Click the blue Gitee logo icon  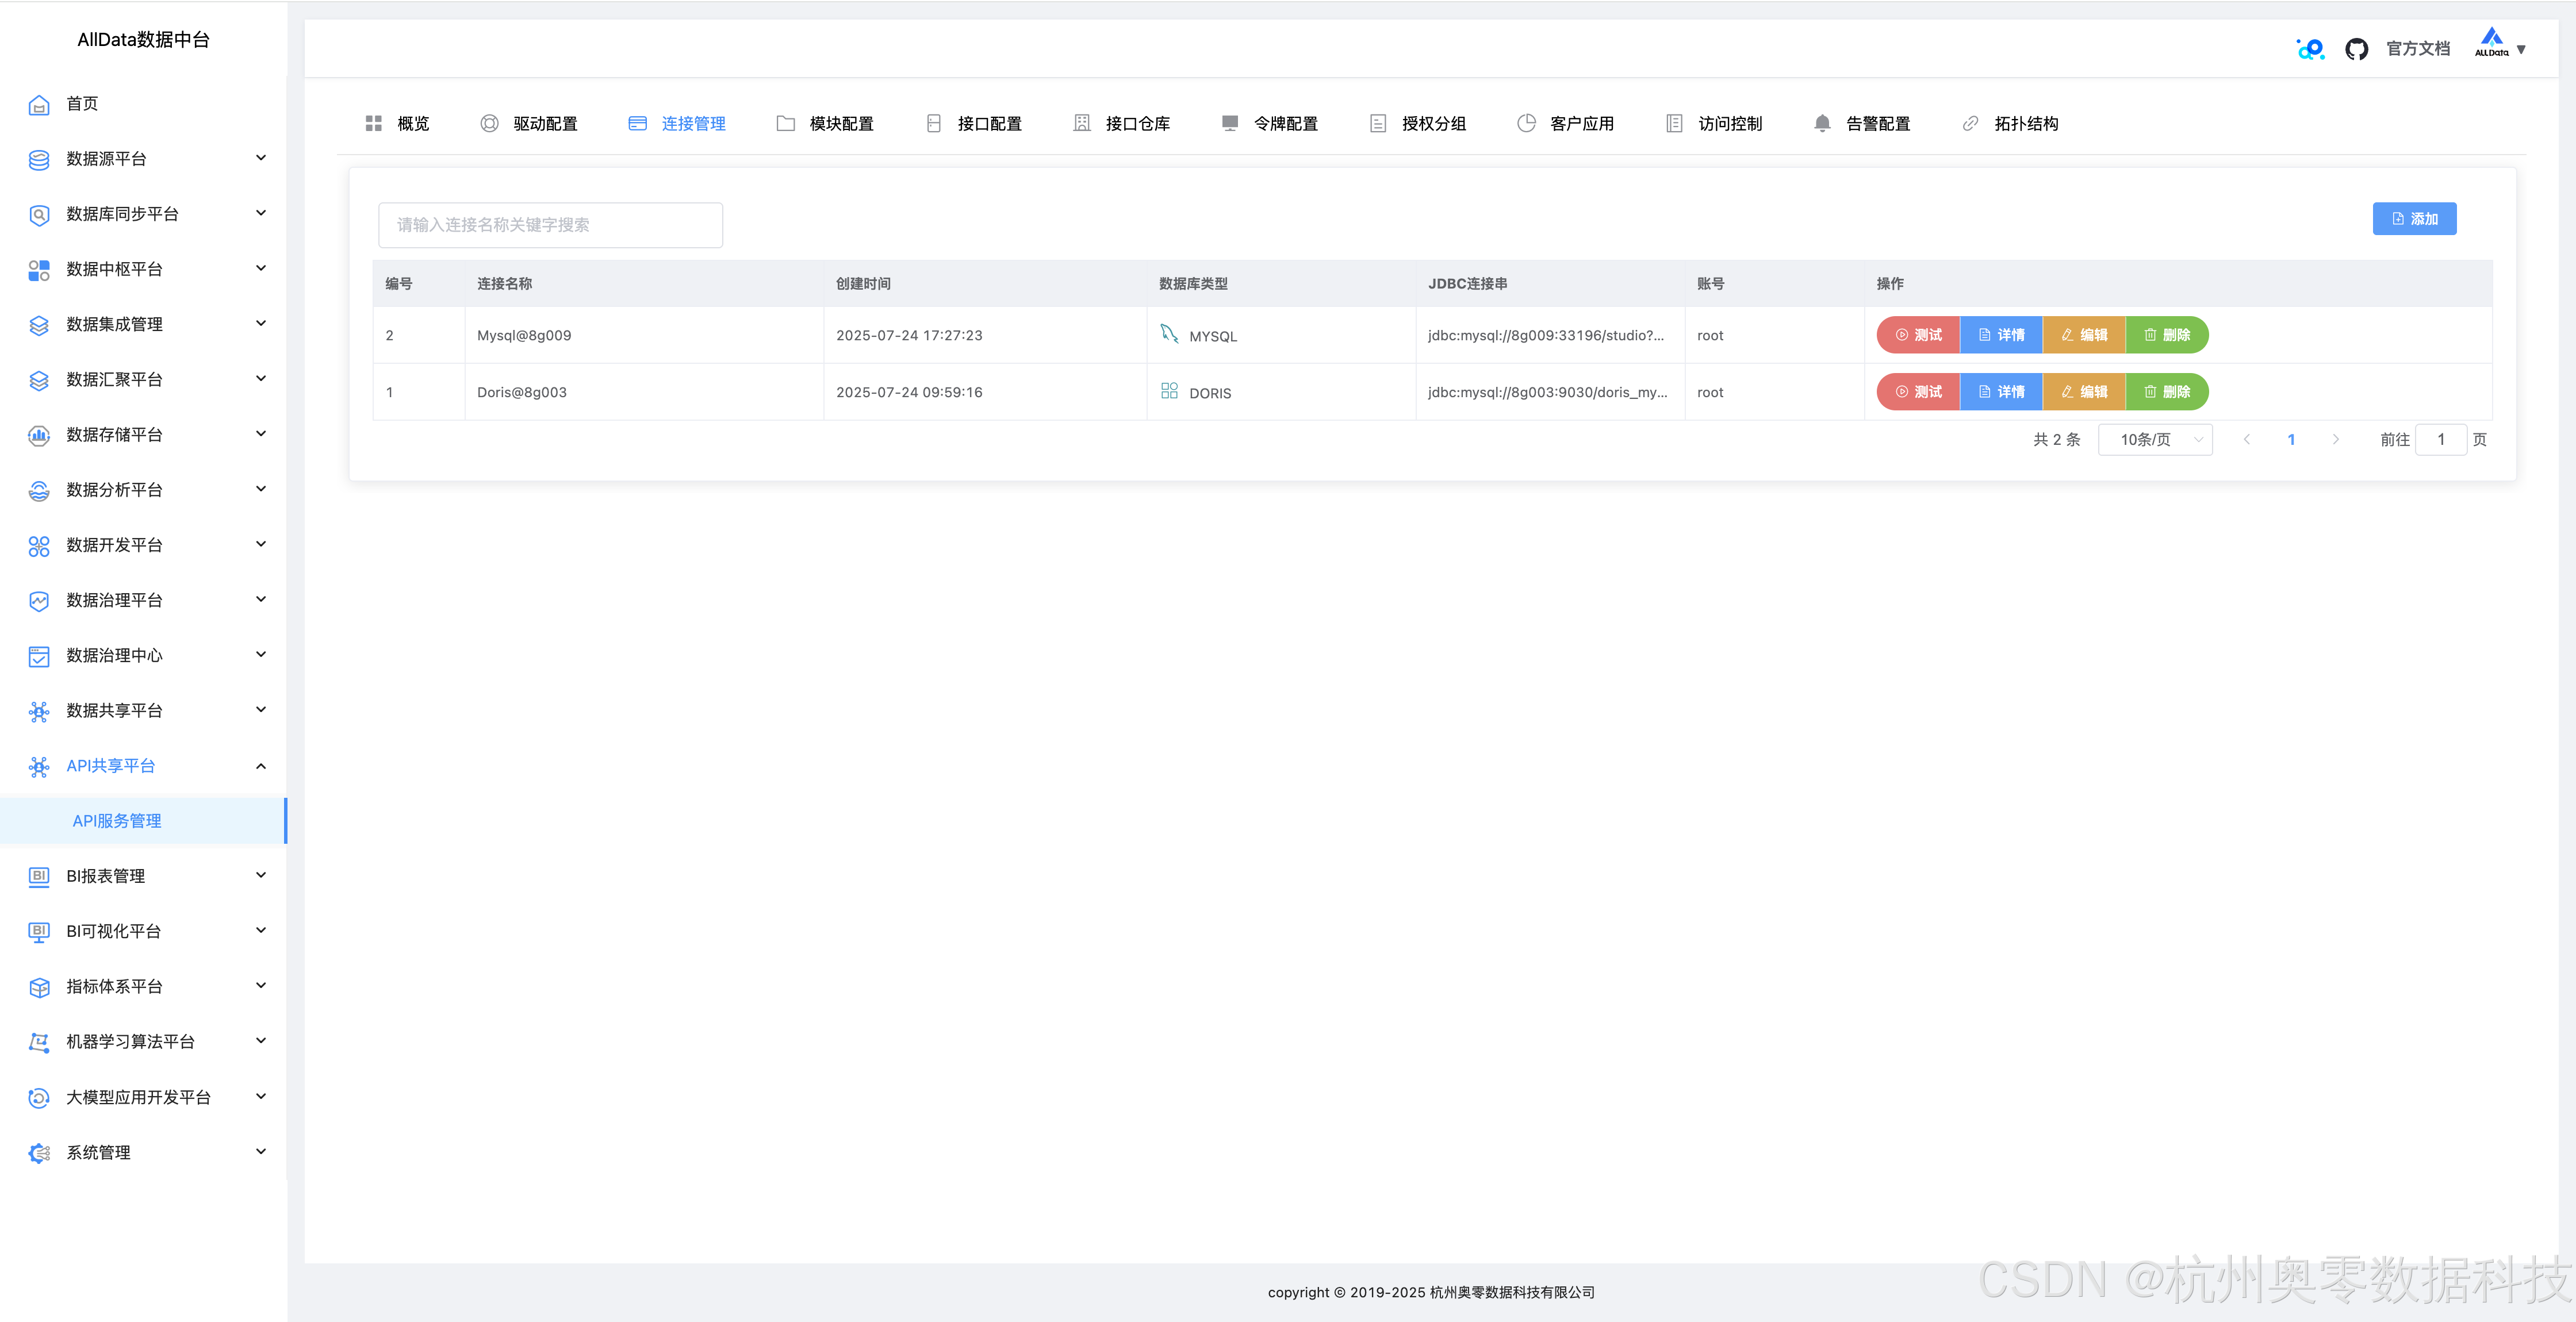pos(2310,49)
